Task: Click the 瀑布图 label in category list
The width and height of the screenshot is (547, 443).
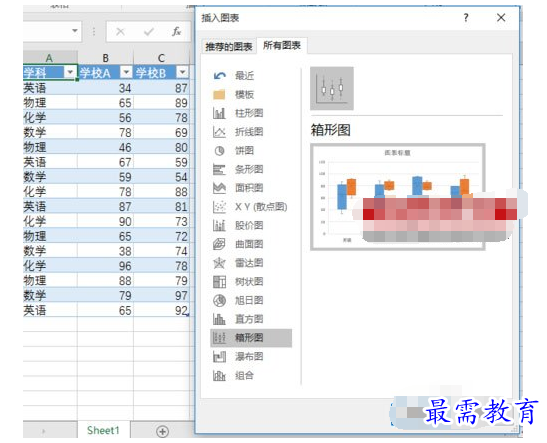Action: pos(249,356)
